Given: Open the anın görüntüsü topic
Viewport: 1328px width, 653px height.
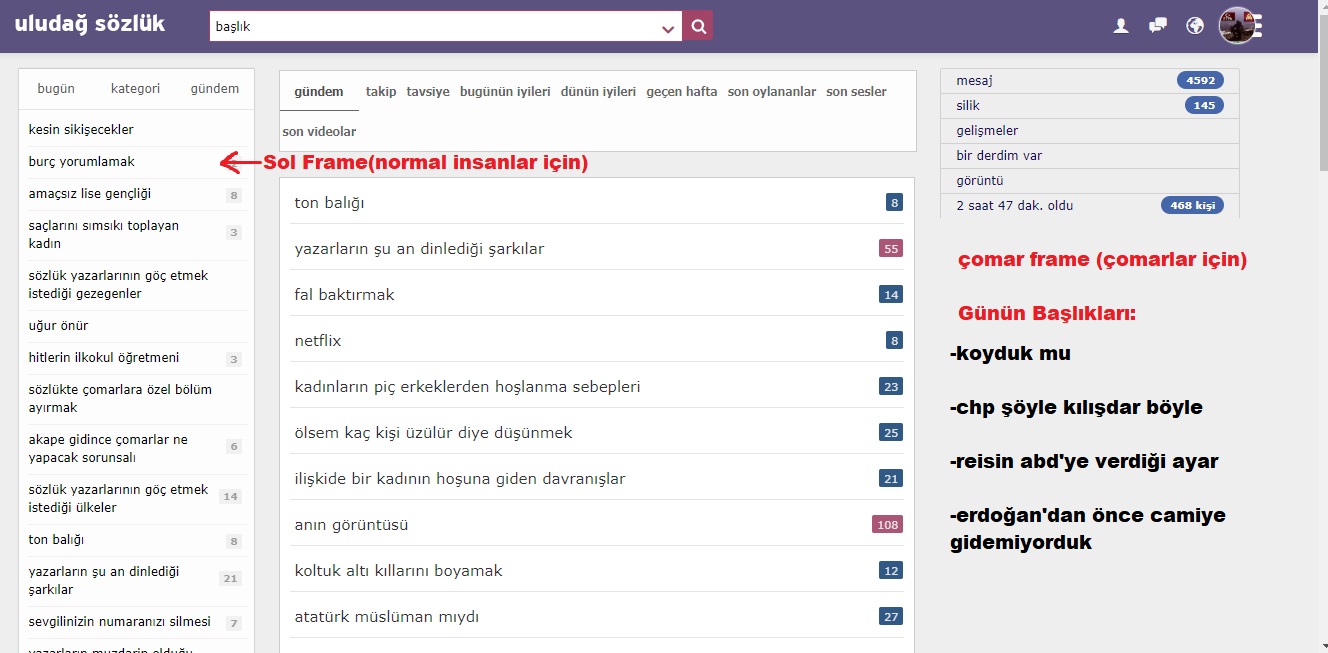Looking at the screenshot, I should point(351,525).
